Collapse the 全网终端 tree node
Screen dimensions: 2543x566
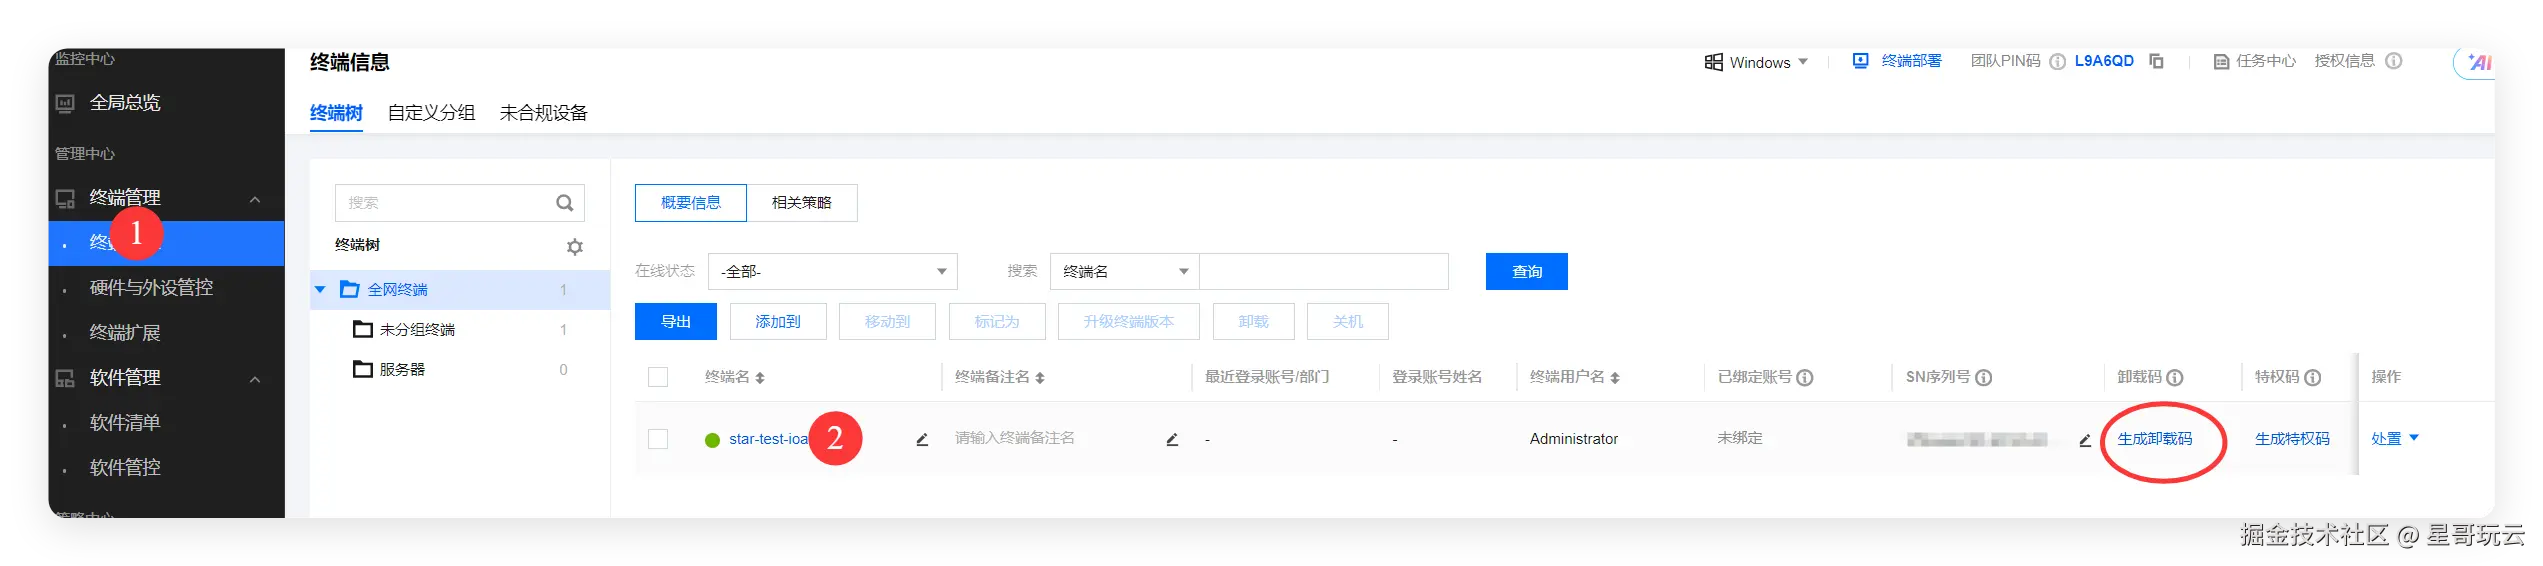320,290
